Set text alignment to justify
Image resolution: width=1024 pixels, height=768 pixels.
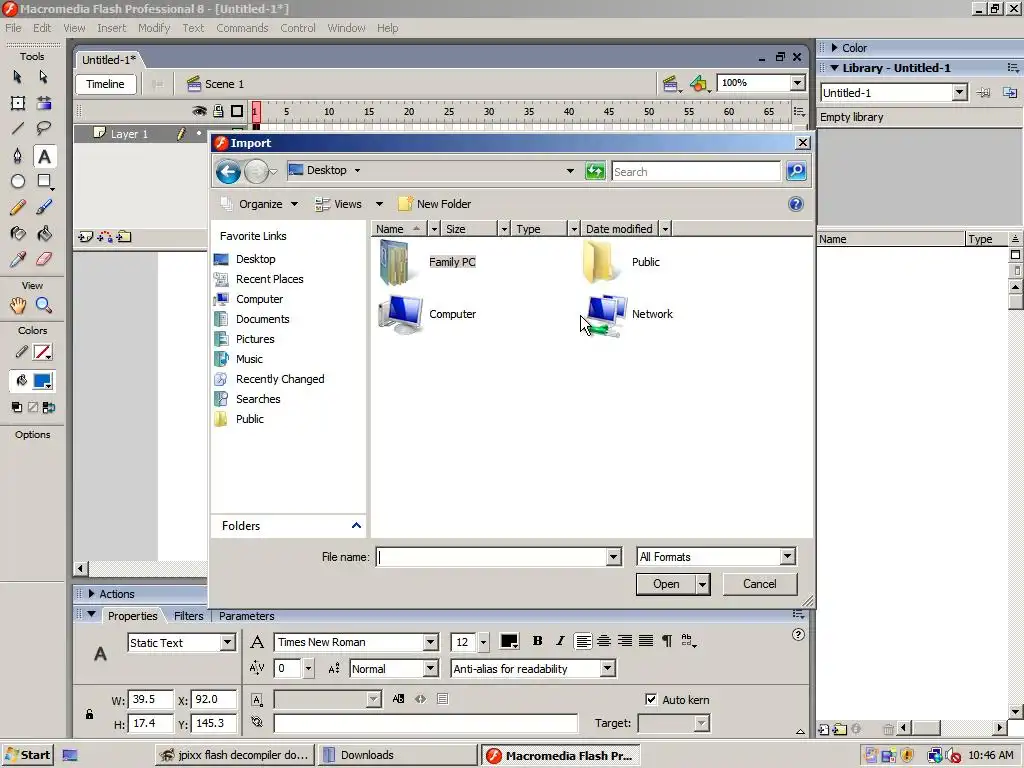pyautogui.click(x=646, y=641)
